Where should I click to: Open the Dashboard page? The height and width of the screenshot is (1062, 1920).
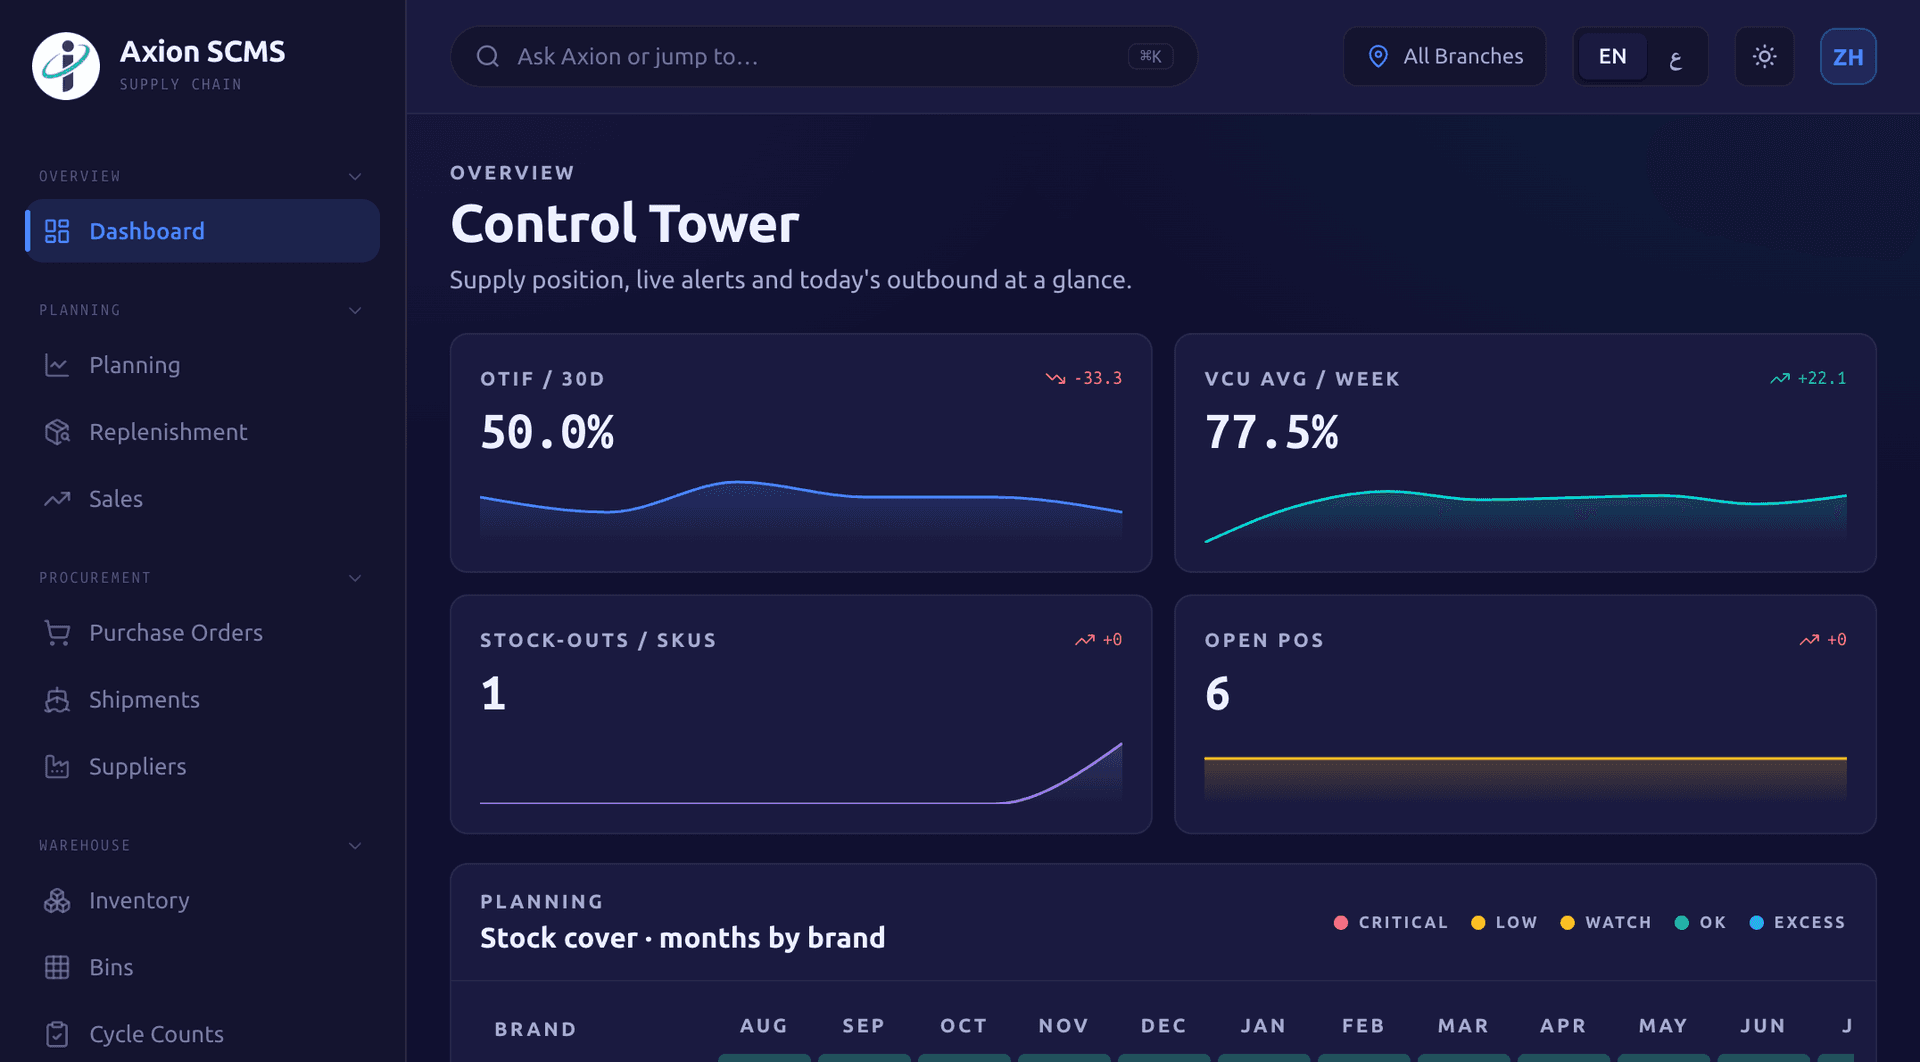click(202, 231)
